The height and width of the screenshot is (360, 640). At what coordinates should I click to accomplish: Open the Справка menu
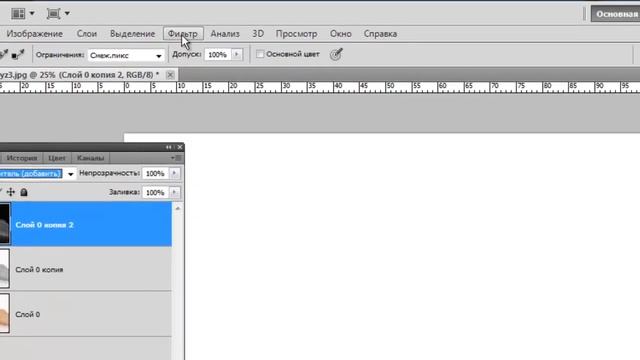click(380, 34)
